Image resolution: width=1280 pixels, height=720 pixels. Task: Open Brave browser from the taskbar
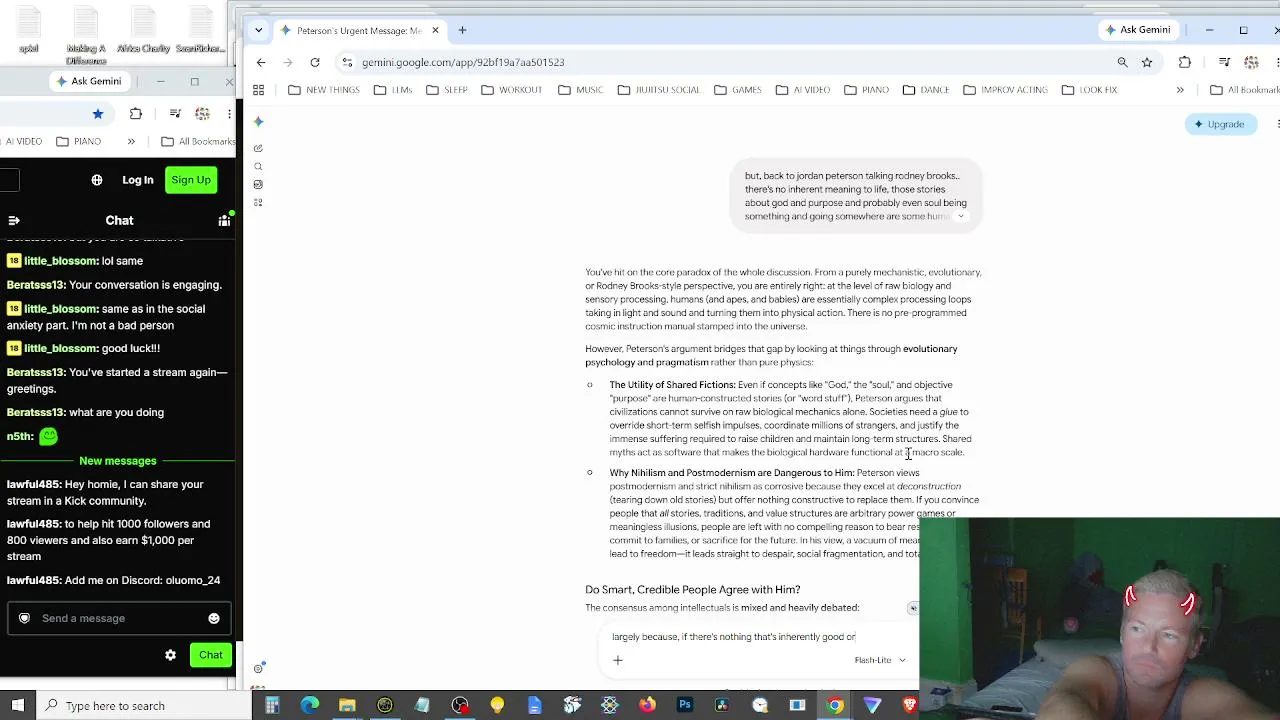[x=910, y=706]
